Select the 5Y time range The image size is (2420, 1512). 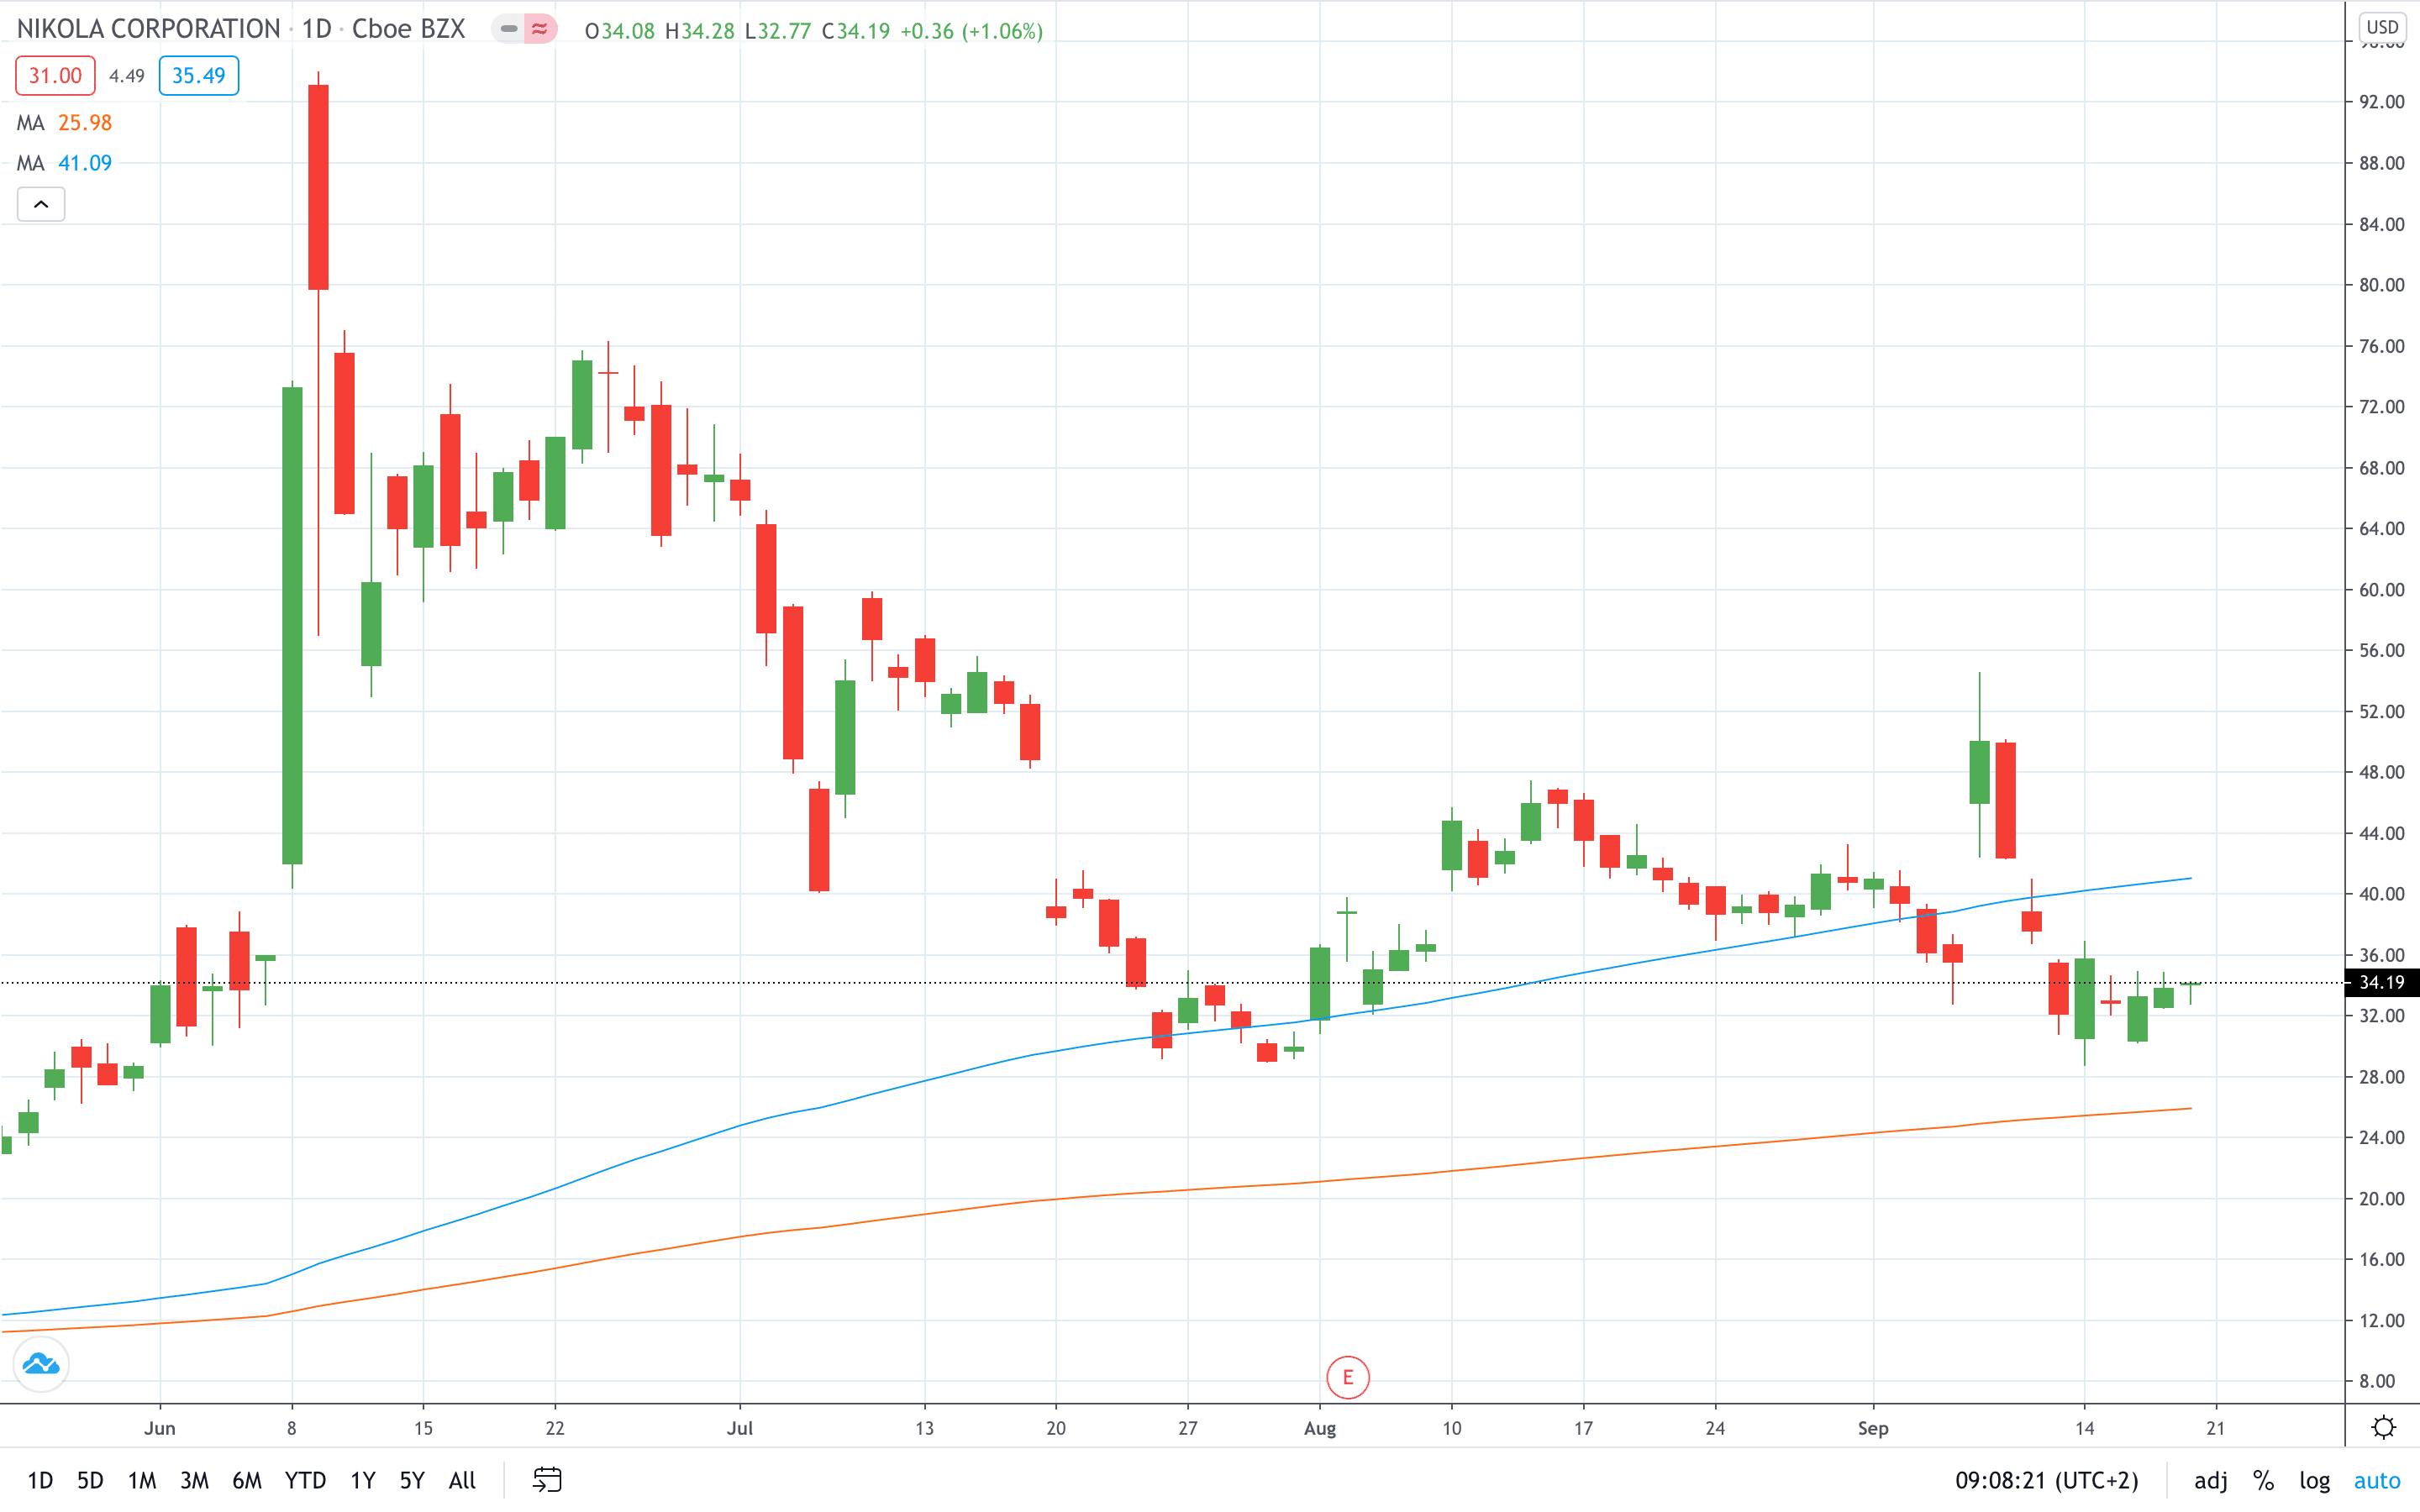click(412, 1480)
